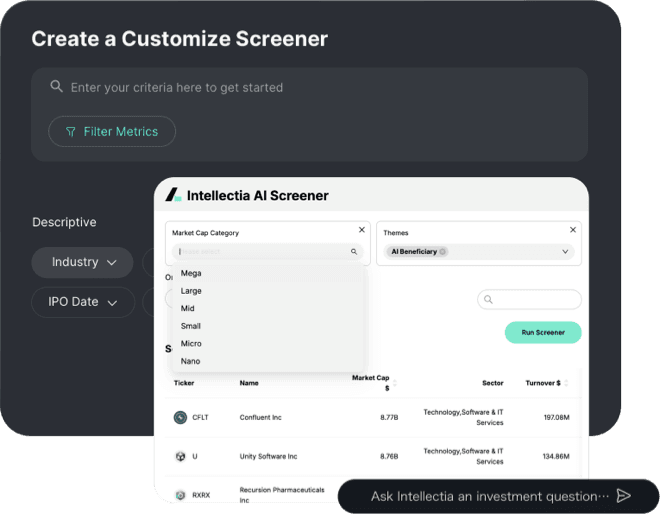
Task: Open the Industry dropdown
Action: pos(84,262)
